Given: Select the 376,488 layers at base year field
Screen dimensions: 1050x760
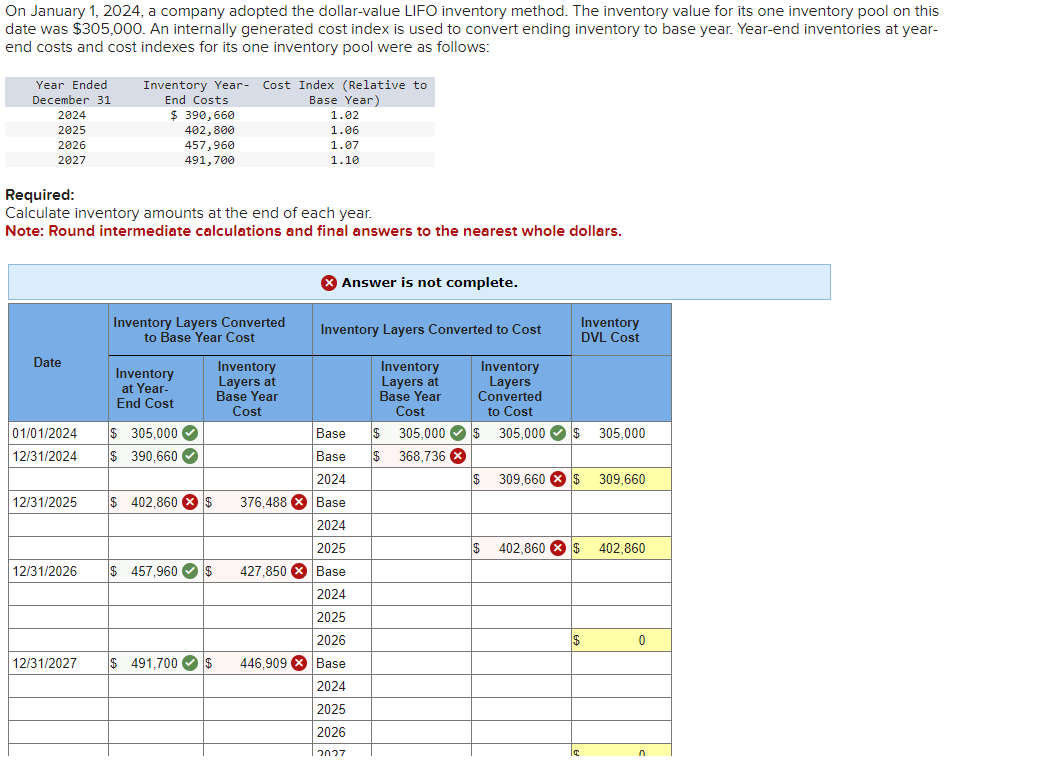Looking at the screenshot, I should click(x=258, y=502).
